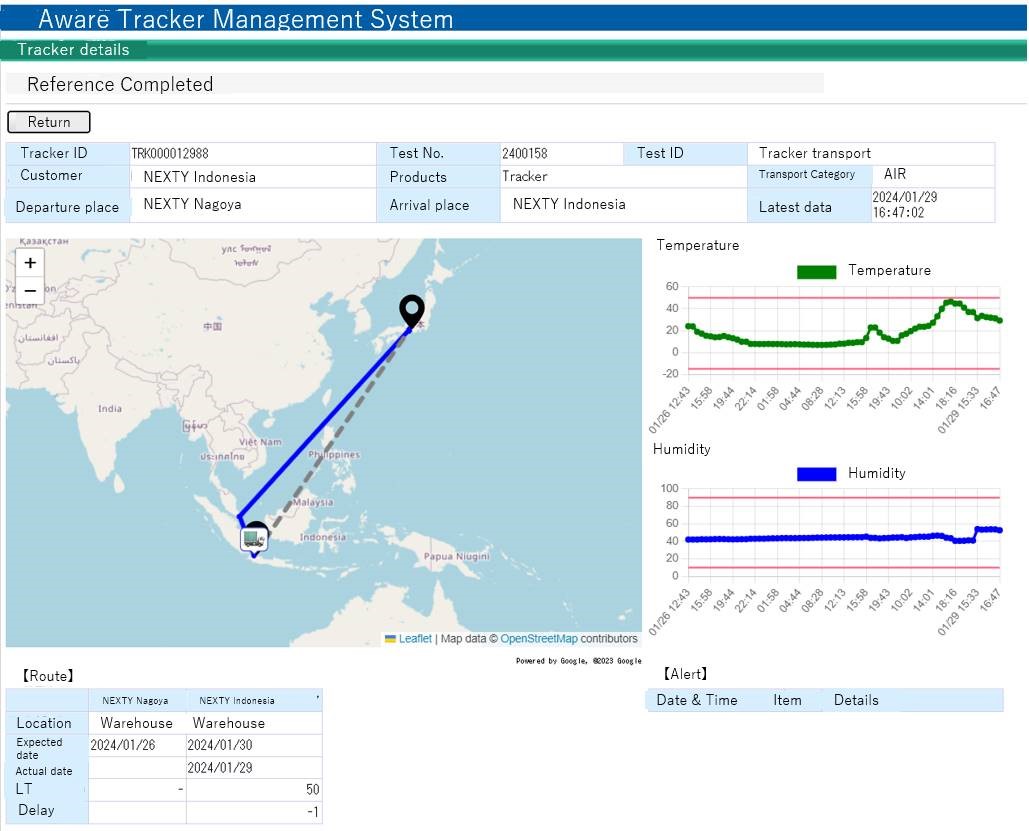Select expected date 2024/01/30

pos(220,745)
